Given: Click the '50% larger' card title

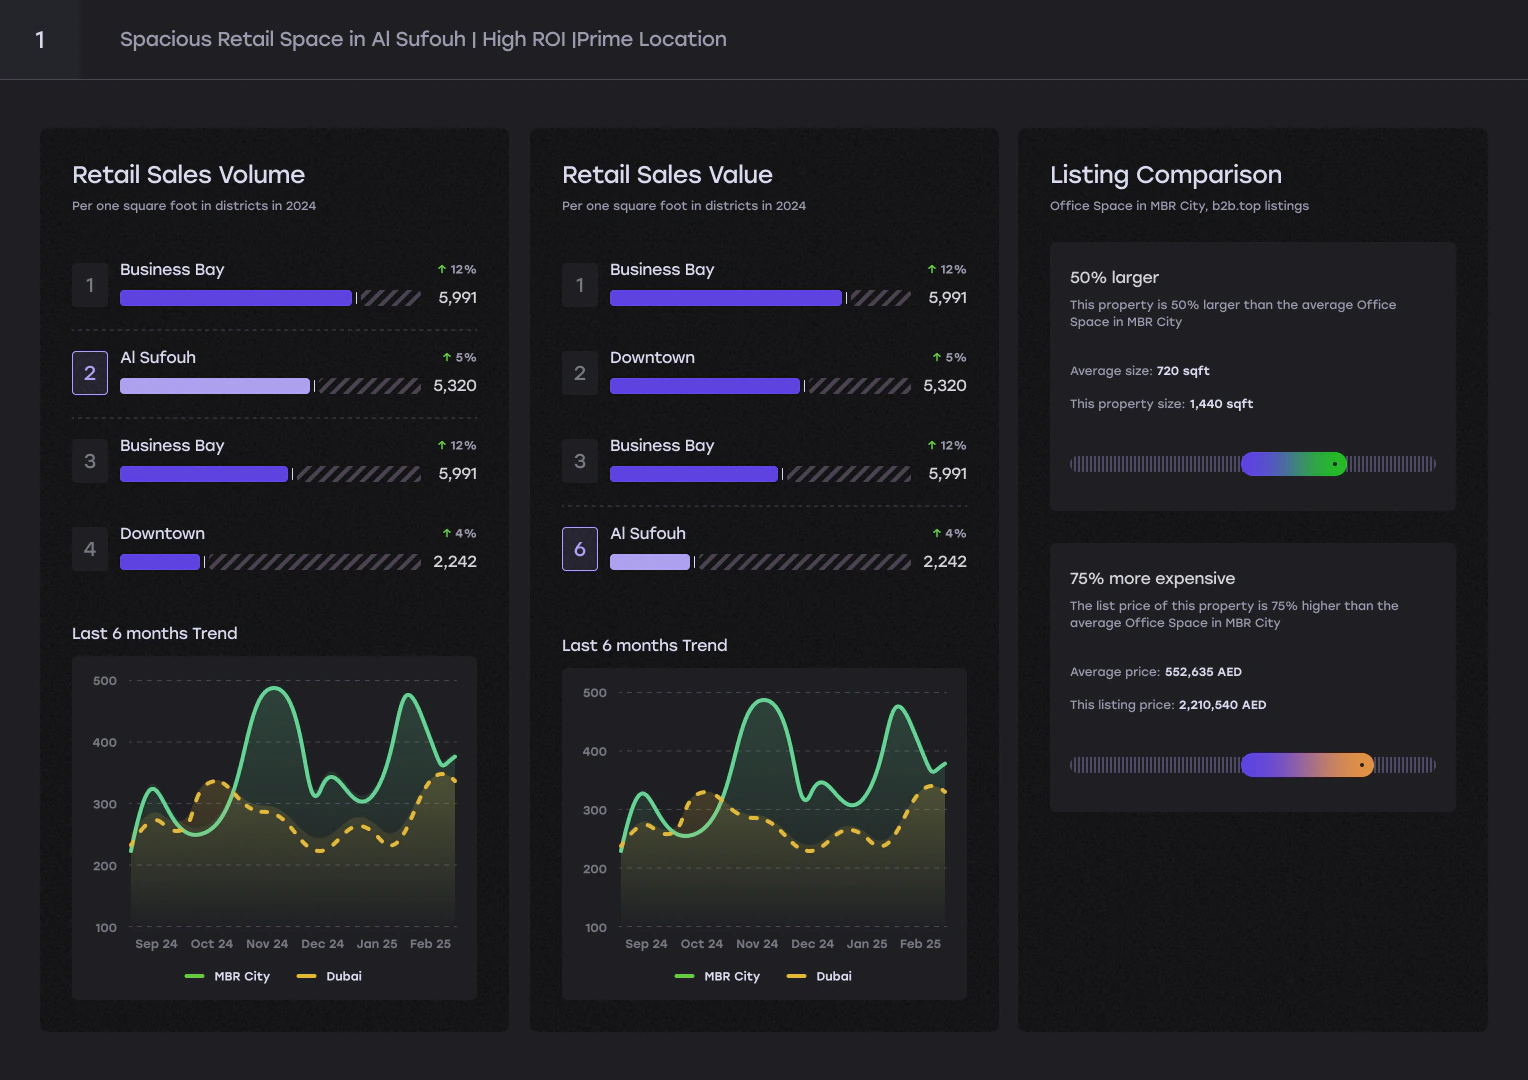Looking at the screenshot, I should [1114, 277].
